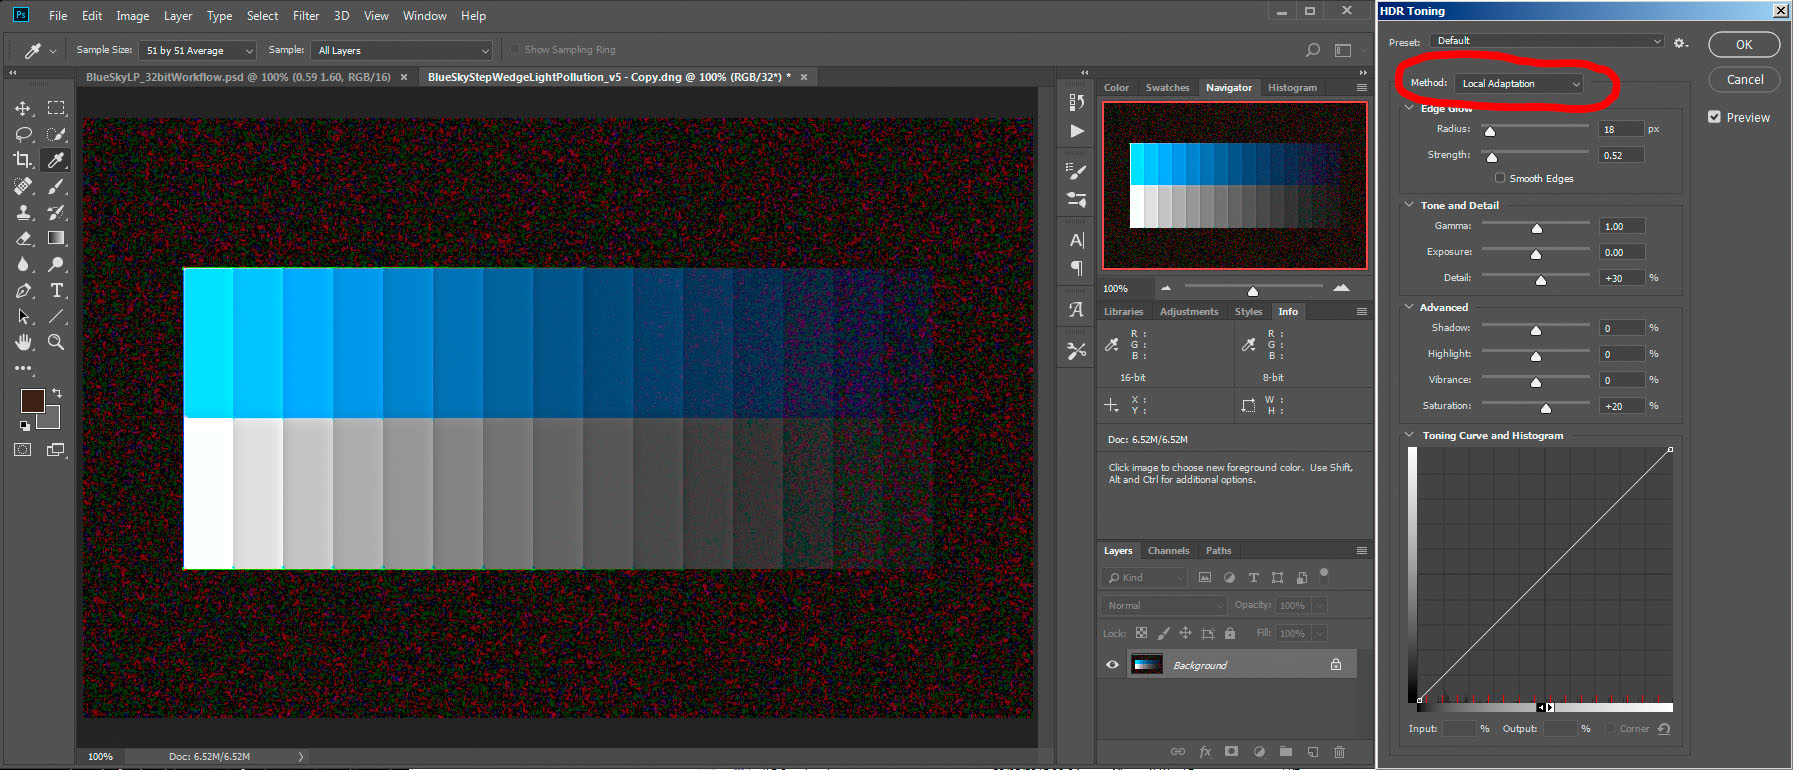Select the Horizontal Type tool

(x=57, y=291)
